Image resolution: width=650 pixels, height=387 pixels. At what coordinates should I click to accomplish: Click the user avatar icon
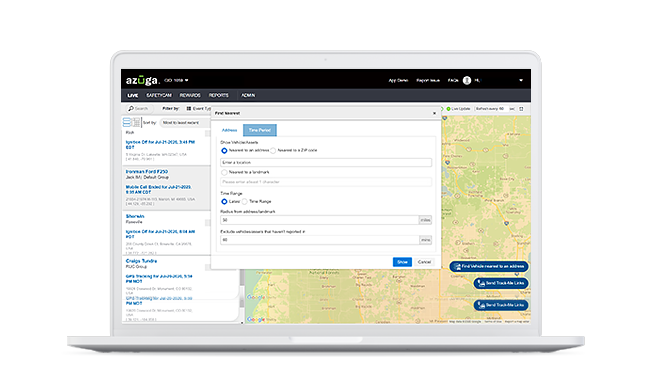pyautogui.click(x=467, y=80)
